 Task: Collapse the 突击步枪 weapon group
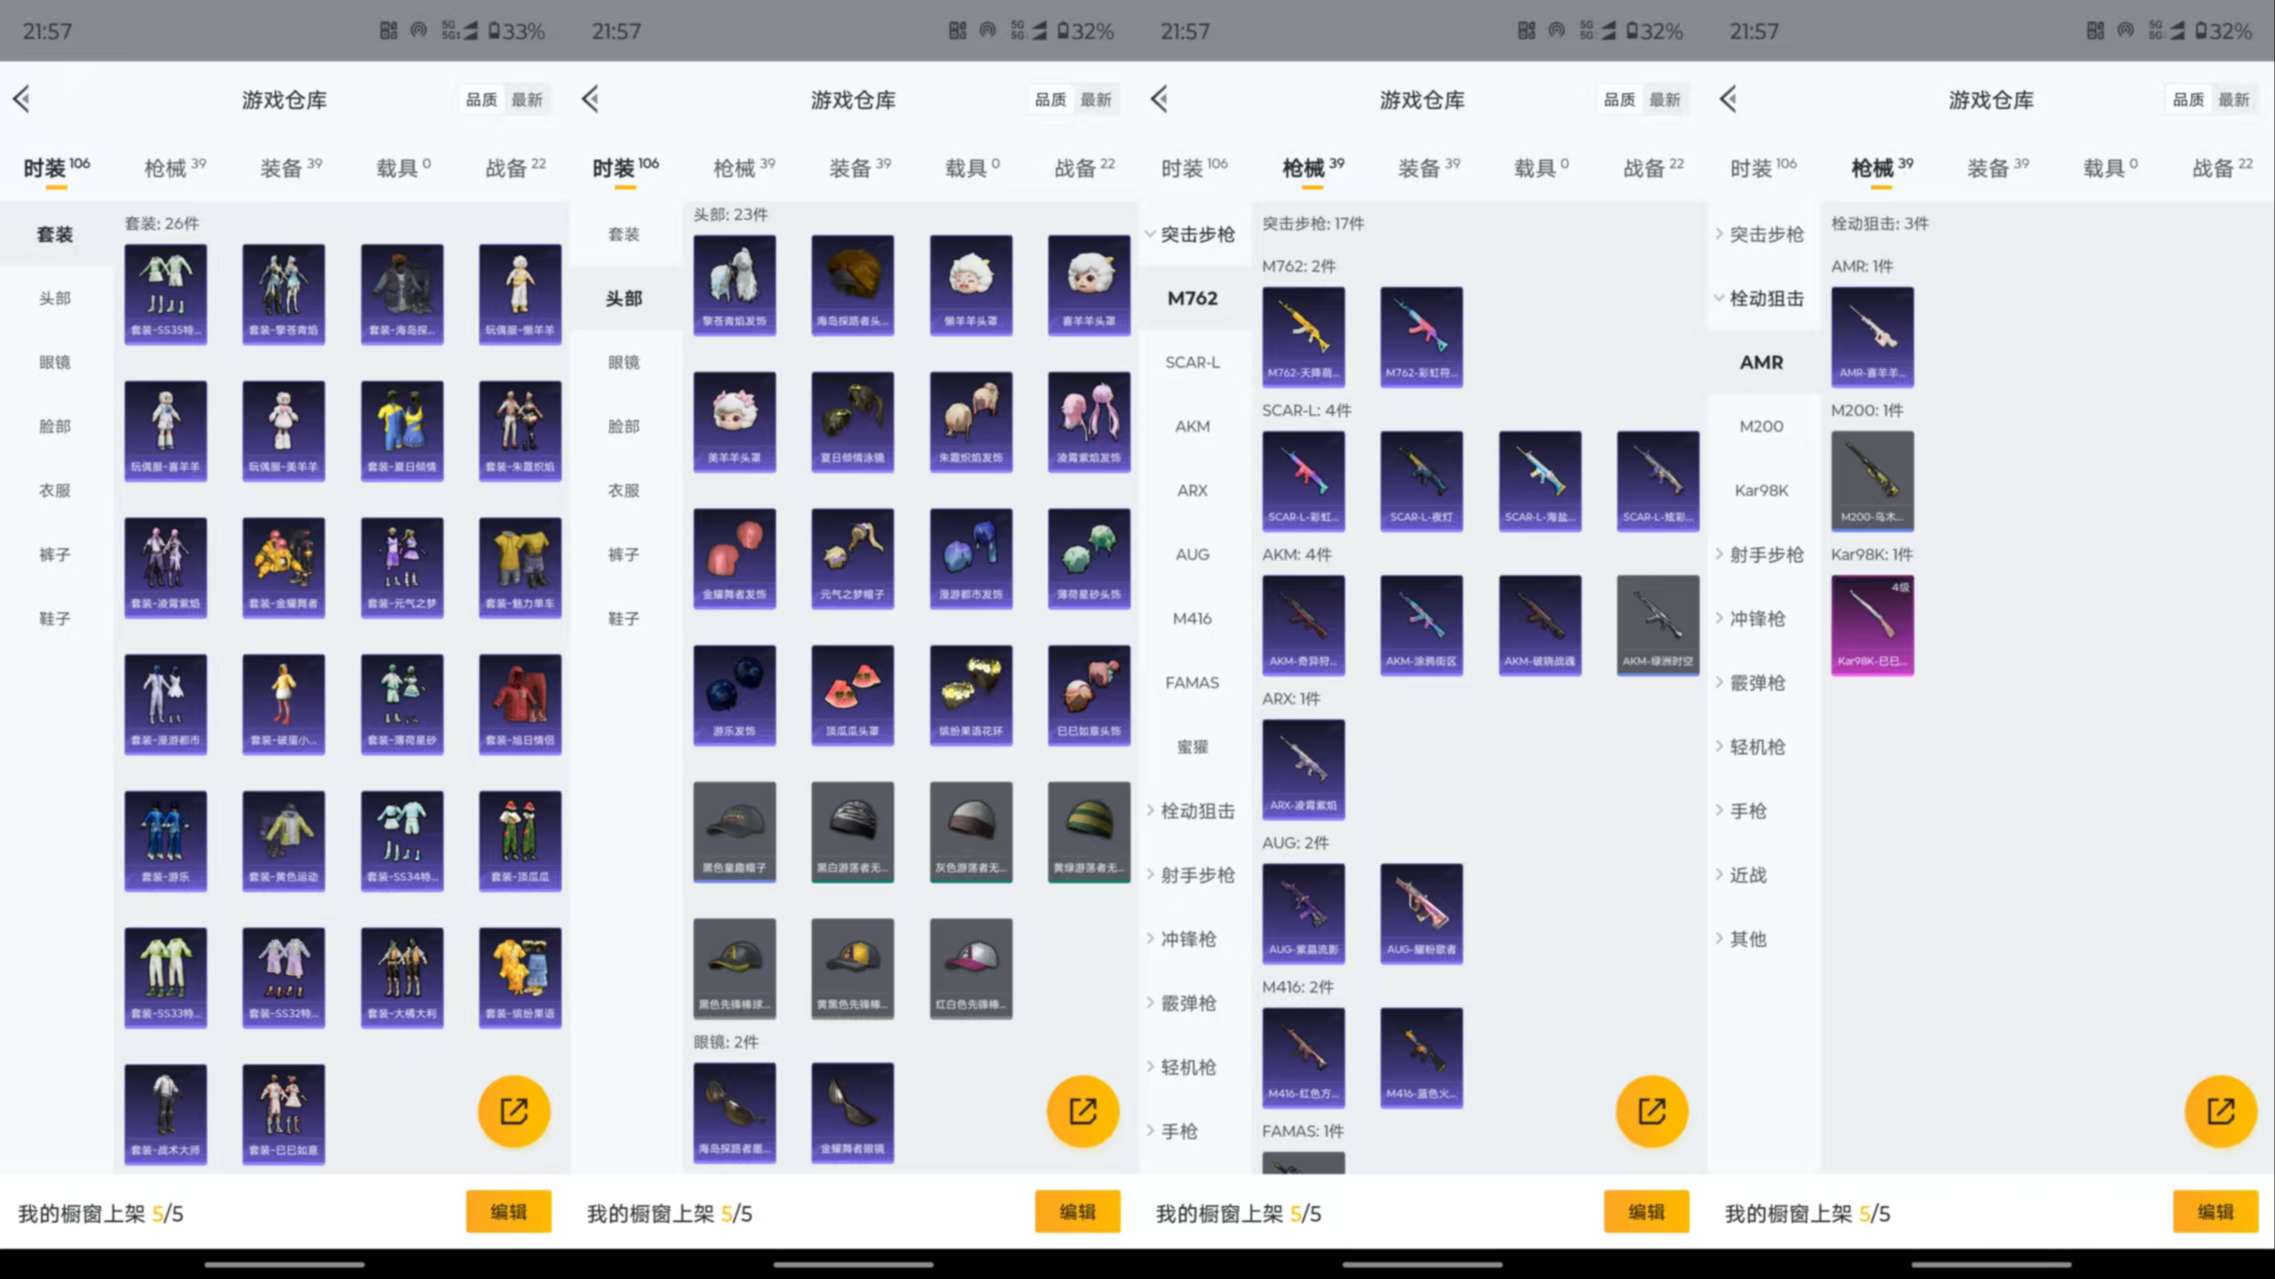coord(1193,234)
